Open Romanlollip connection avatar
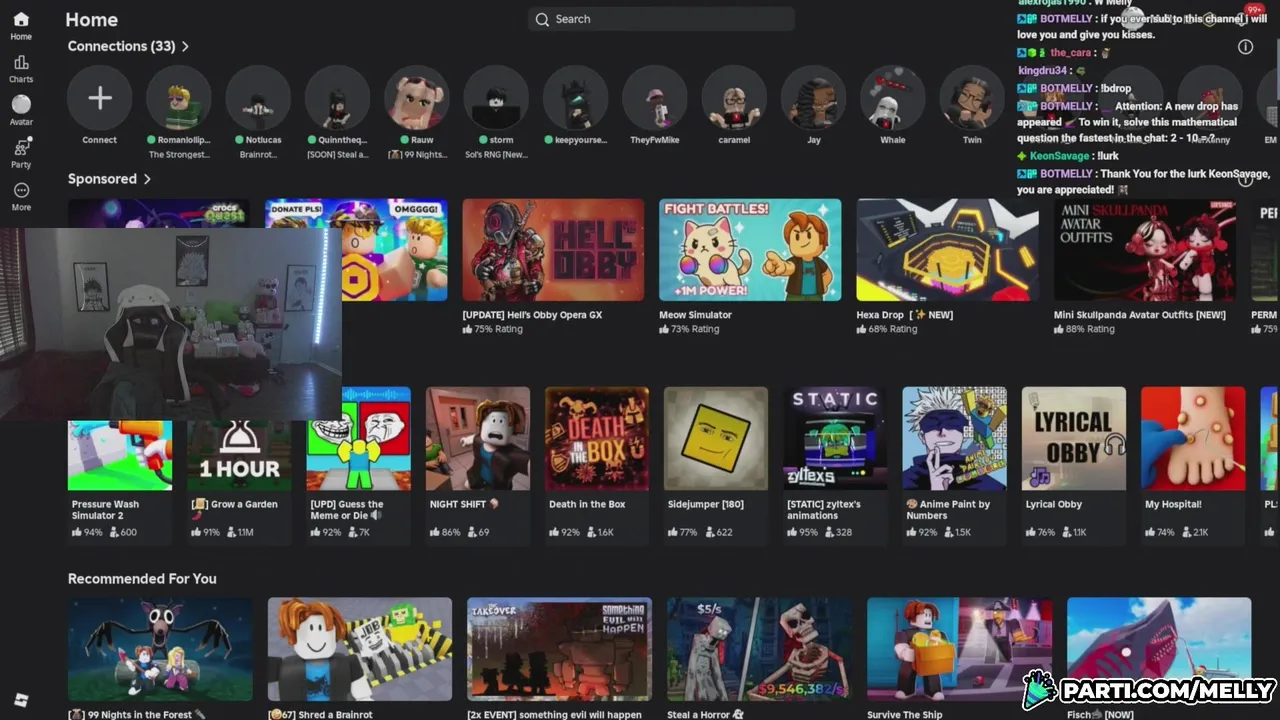The image size is (1280, 720). coord(179,98)
